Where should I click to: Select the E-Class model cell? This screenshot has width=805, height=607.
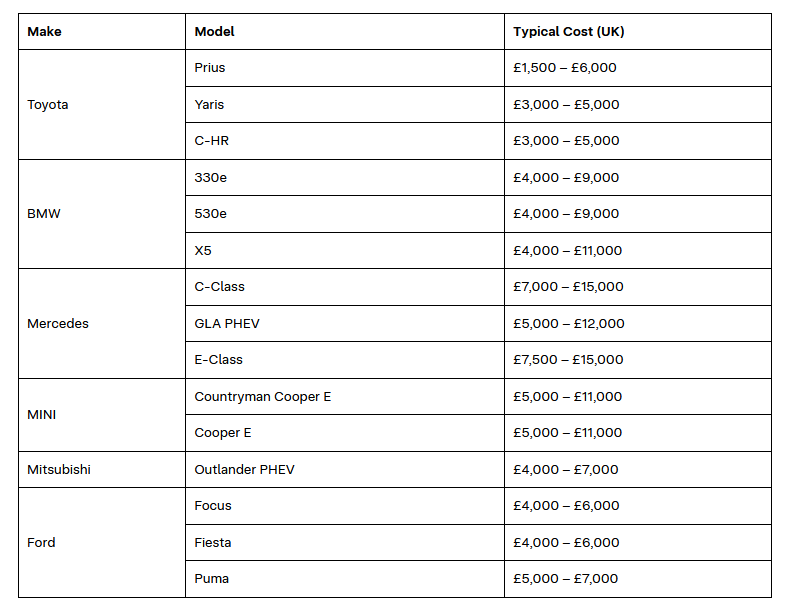(219, 360)
